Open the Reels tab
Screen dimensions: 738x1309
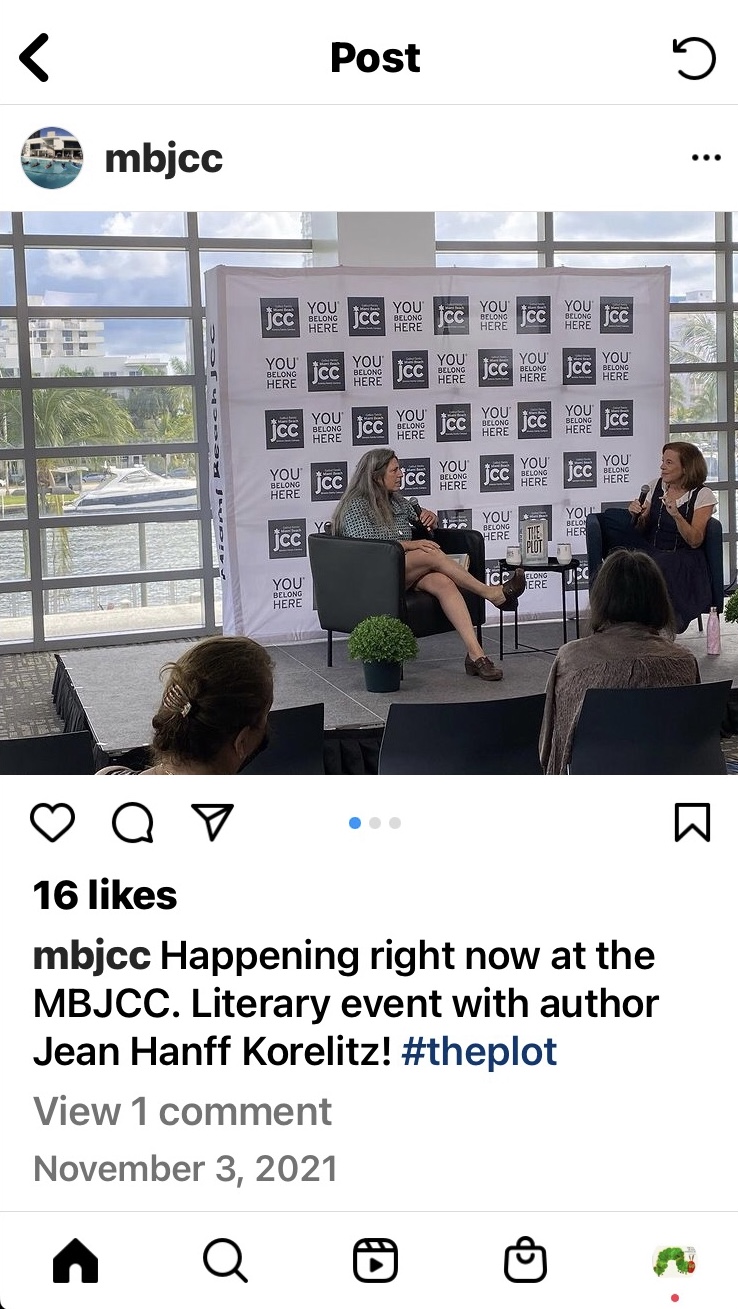375,1261
